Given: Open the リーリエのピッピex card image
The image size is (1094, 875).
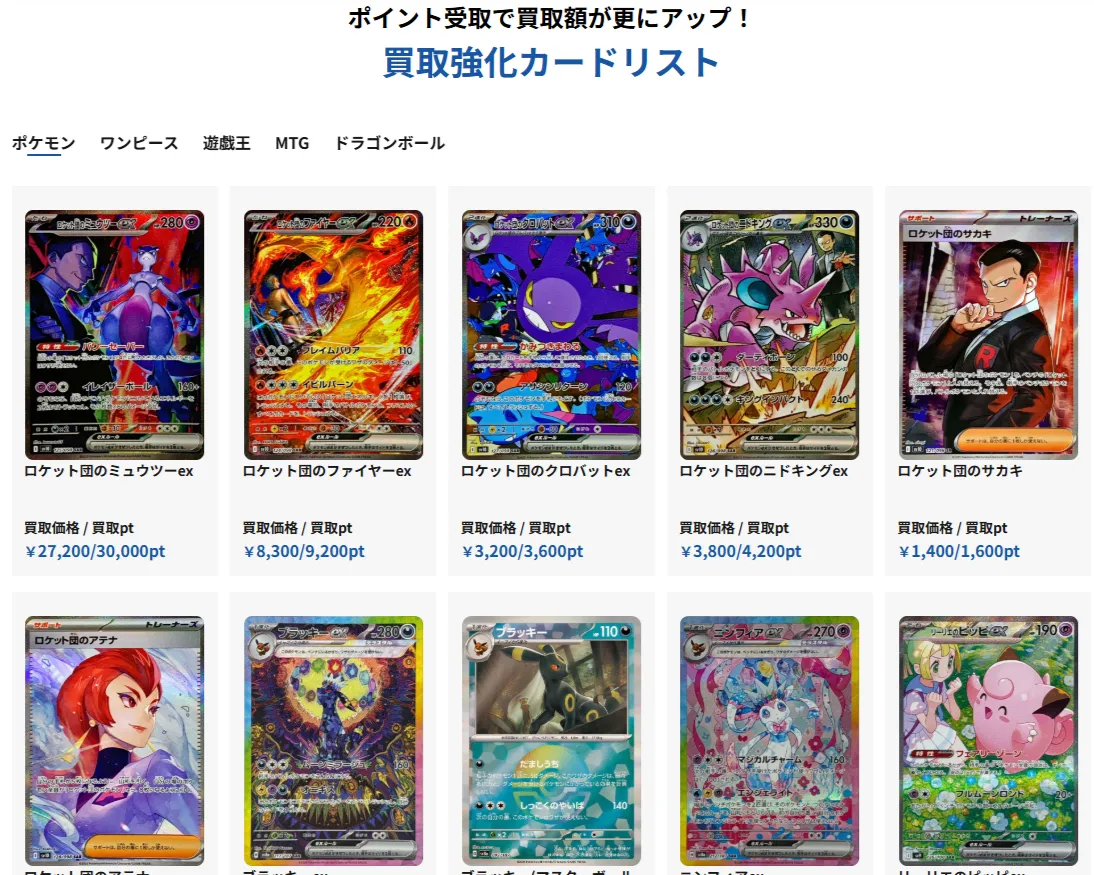Looking at the screenshot, I should tap(988, 741).
